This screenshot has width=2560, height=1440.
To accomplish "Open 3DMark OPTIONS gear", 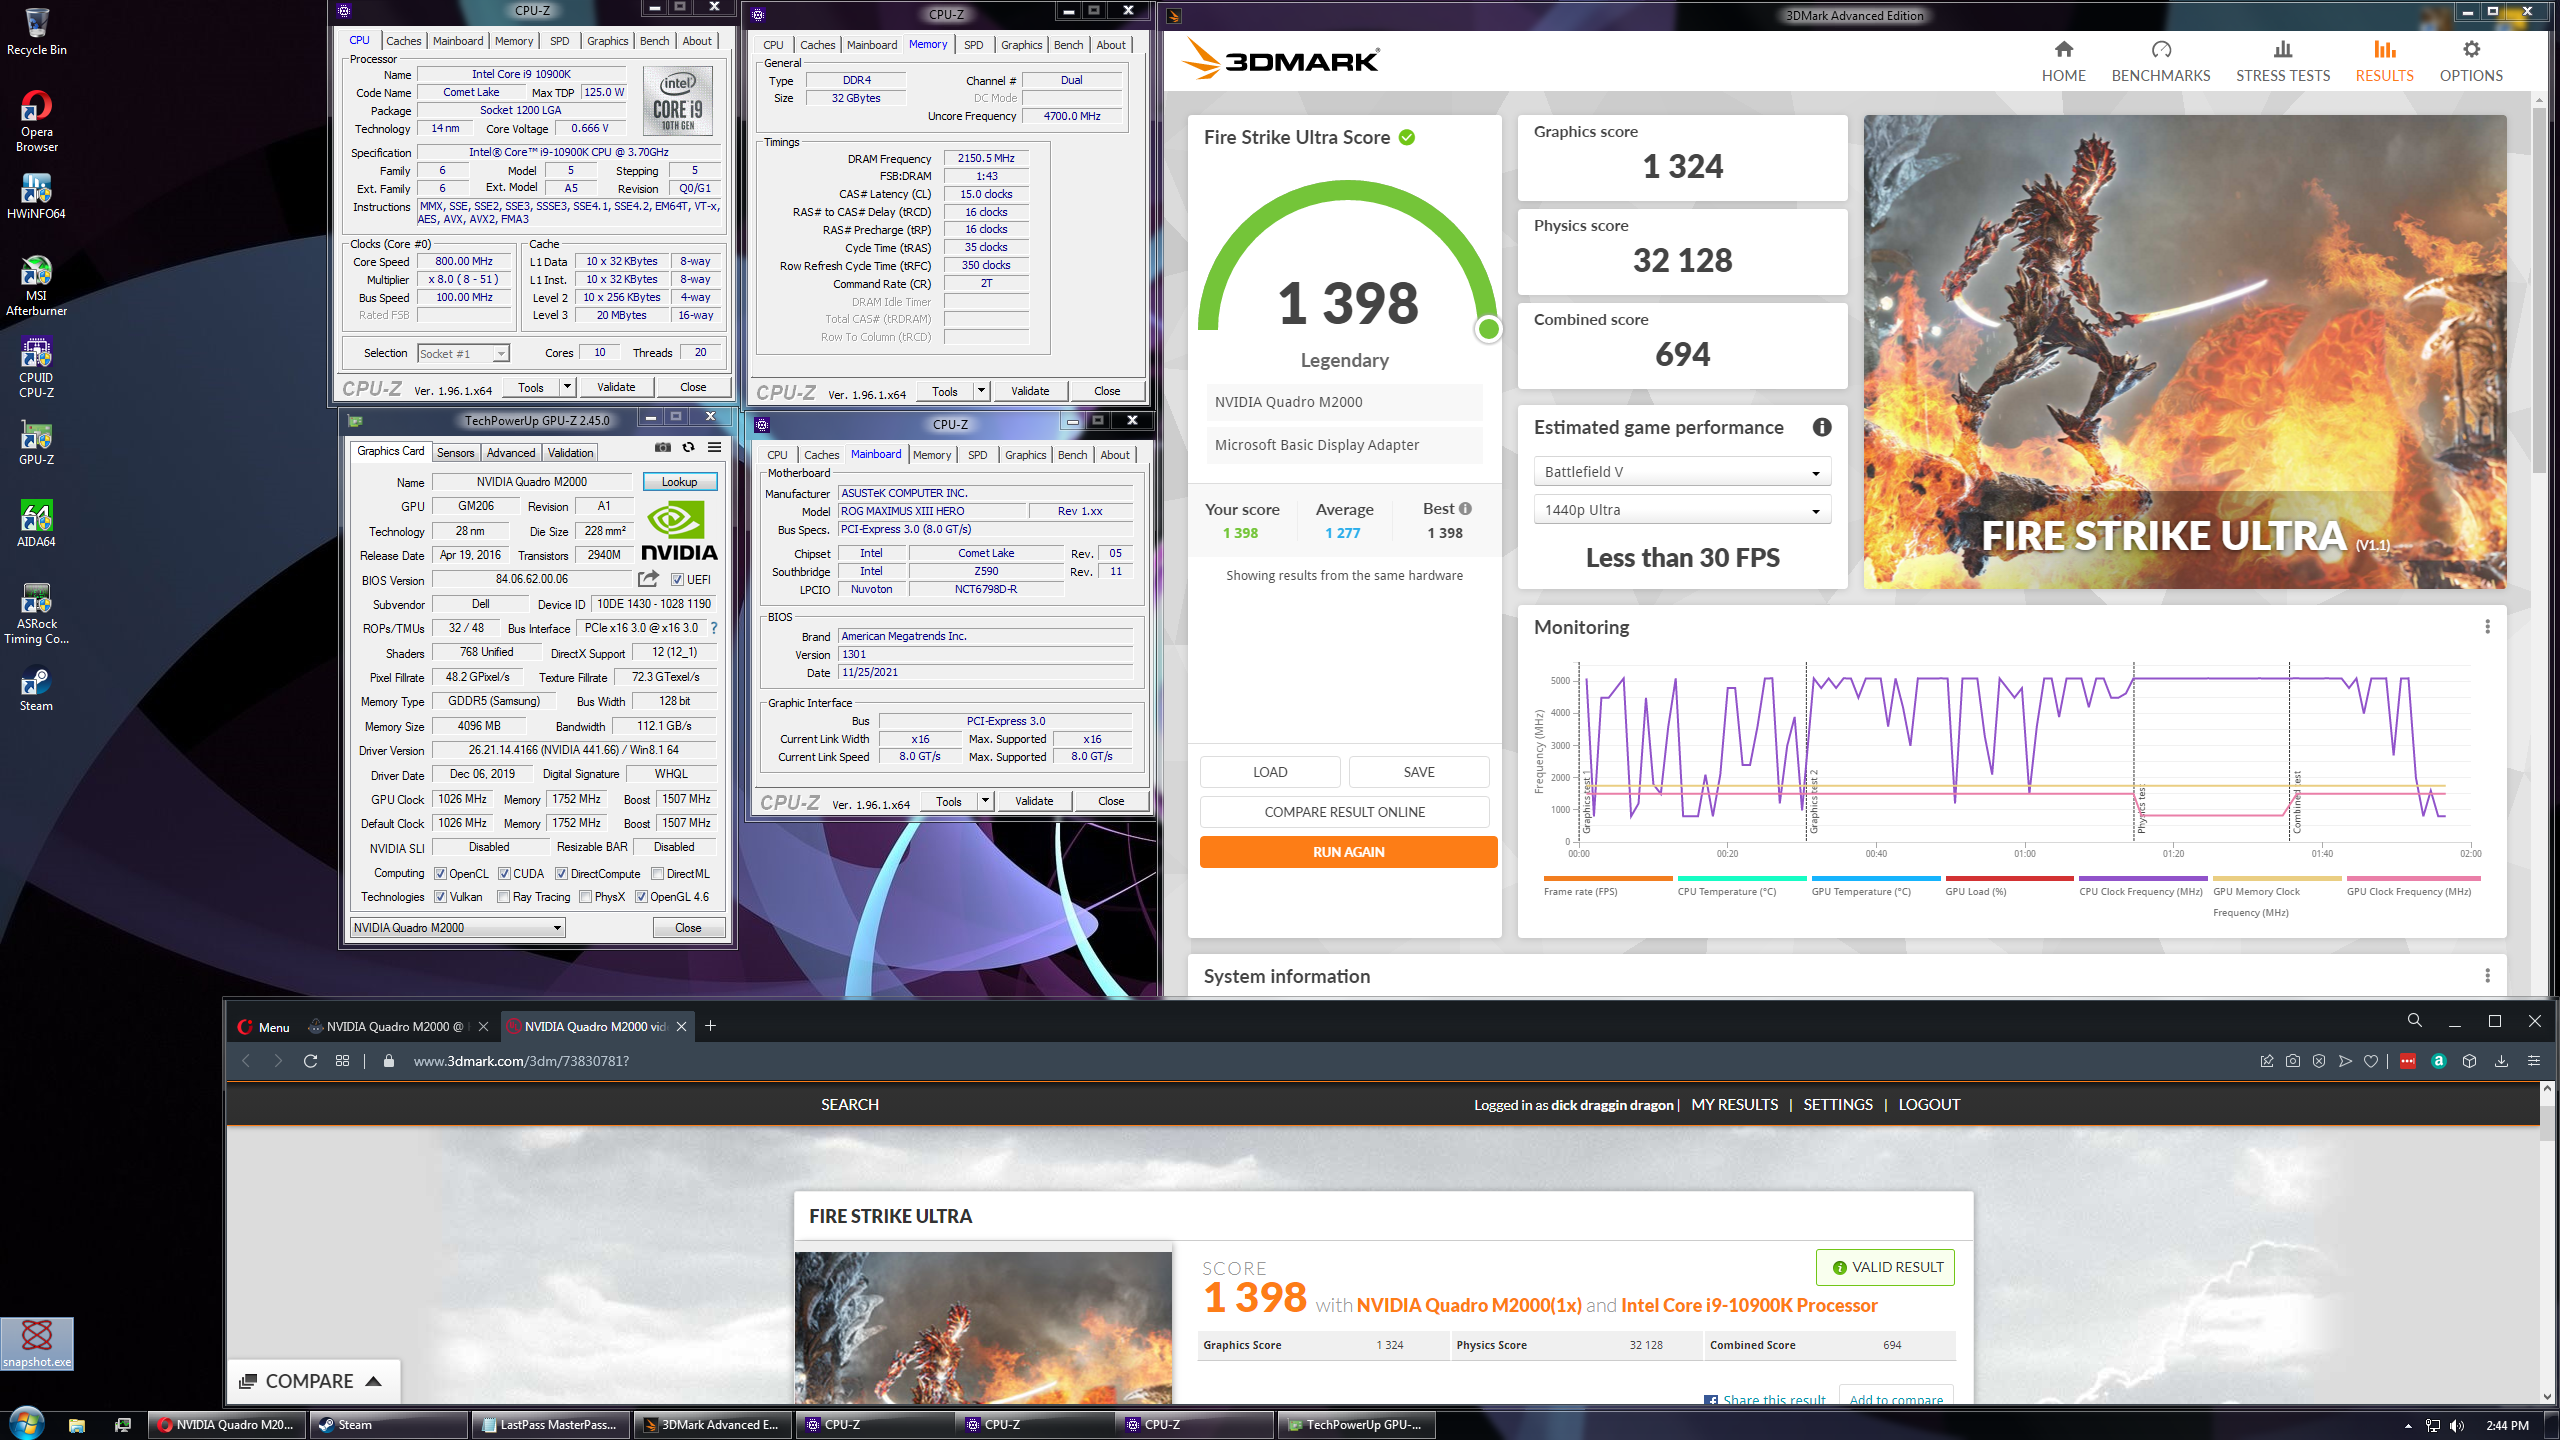I will coord(2470,61).
